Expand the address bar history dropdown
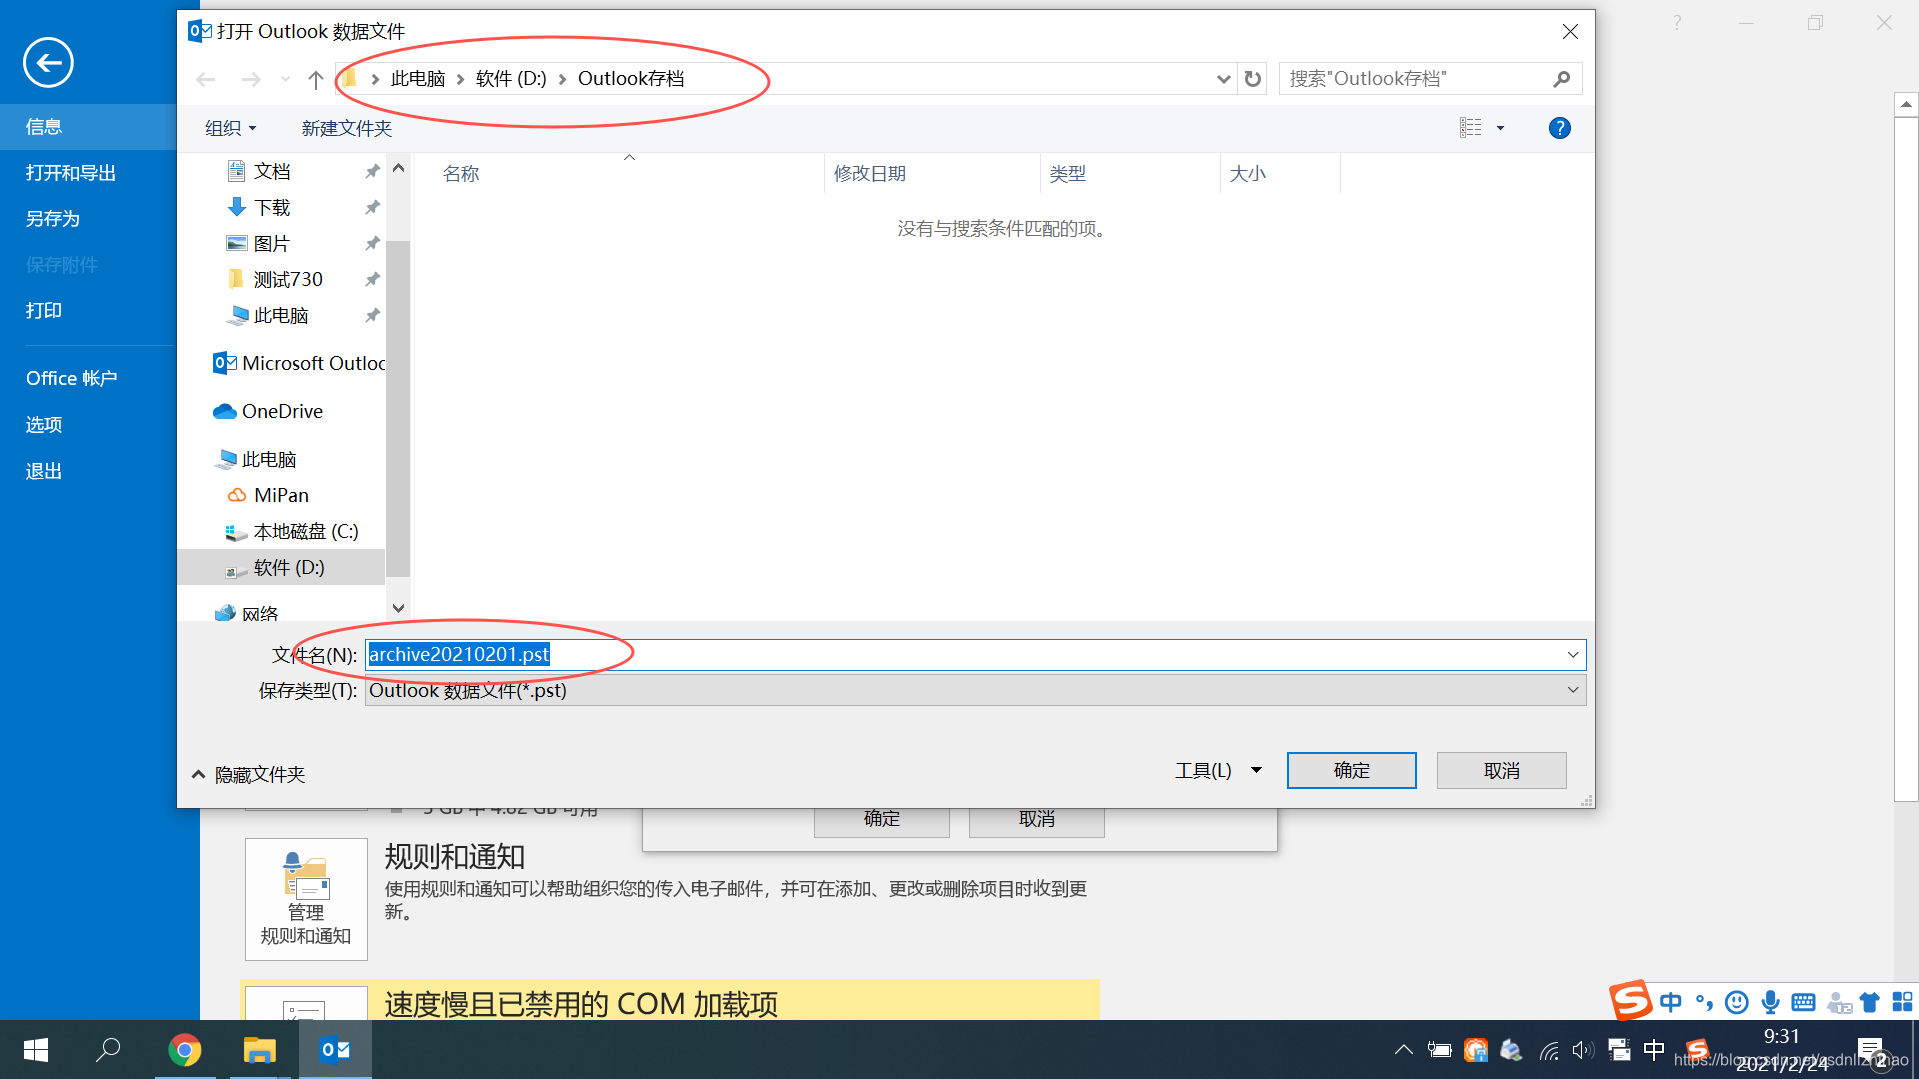The height and width of the screenshot is (1079, 1919). click(x=1223, y=79)
